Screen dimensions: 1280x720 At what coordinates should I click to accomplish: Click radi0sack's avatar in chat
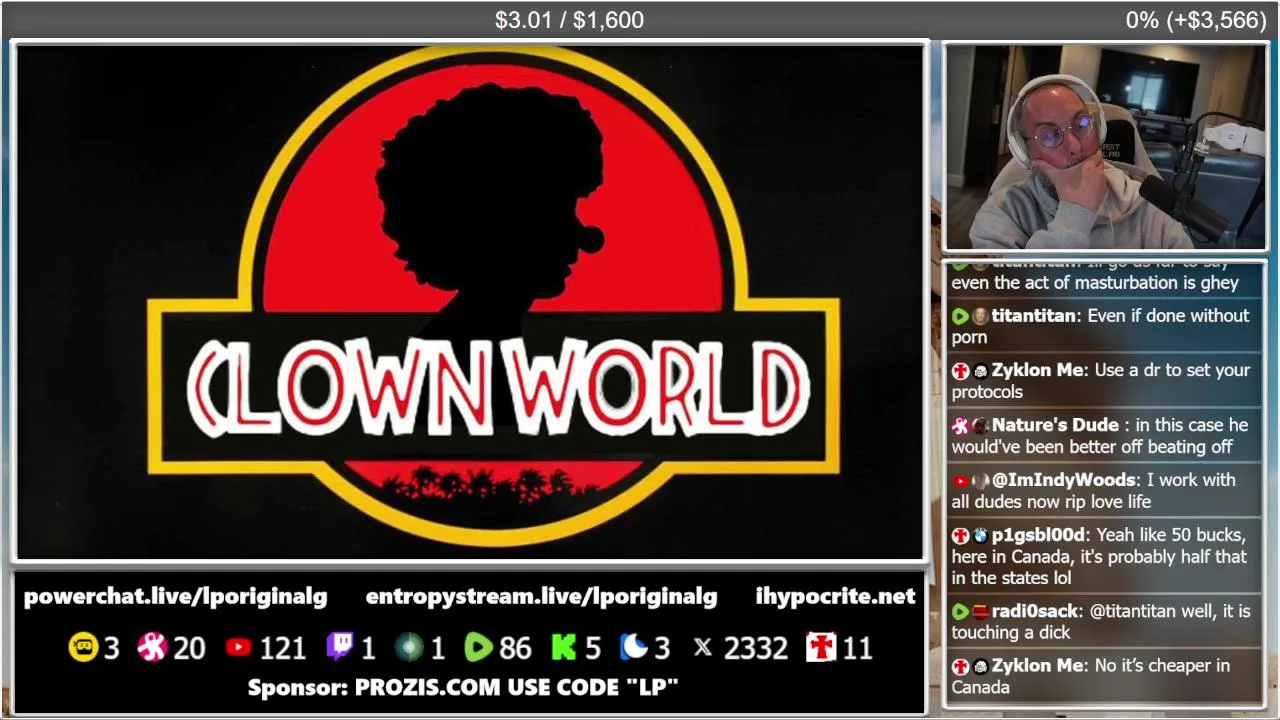[x=980, y=611]
